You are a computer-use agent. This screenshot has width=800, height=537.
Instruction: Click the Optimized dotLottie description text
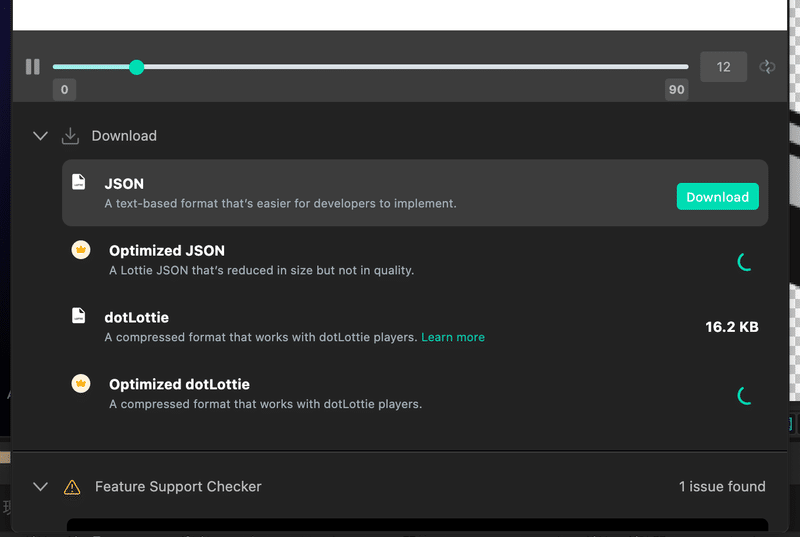click(x=265, y=404)
